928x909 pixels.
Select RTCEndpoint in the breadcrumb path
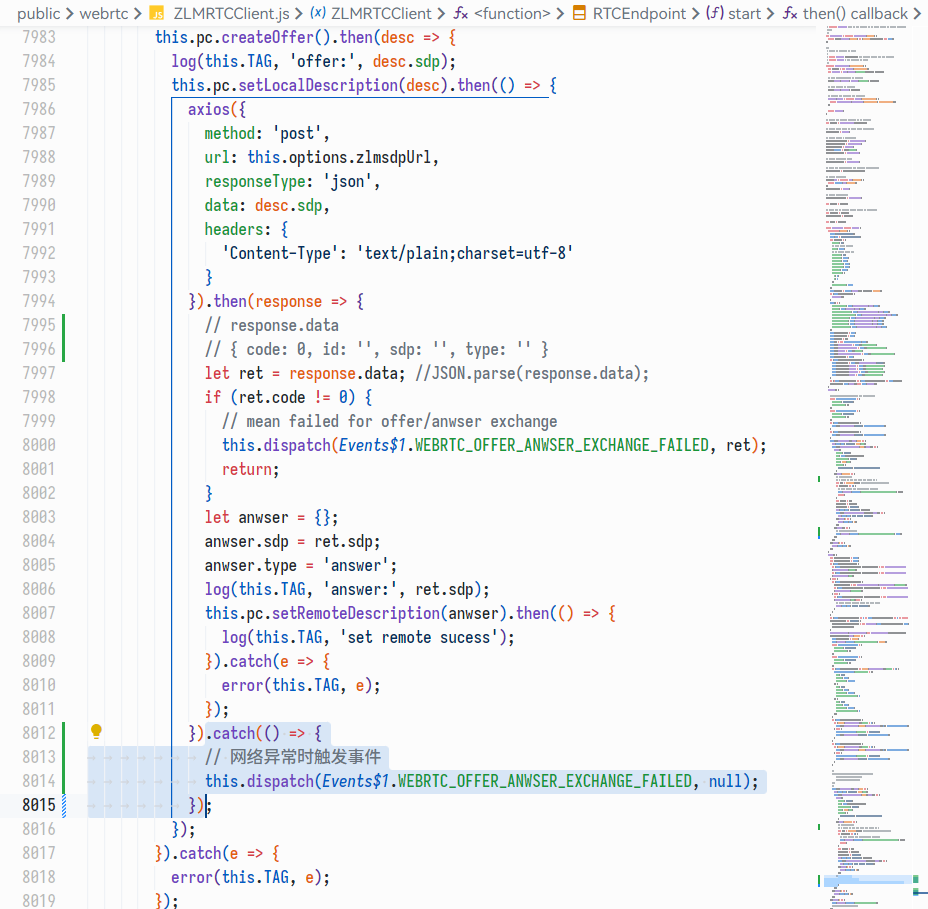[640, 13]
